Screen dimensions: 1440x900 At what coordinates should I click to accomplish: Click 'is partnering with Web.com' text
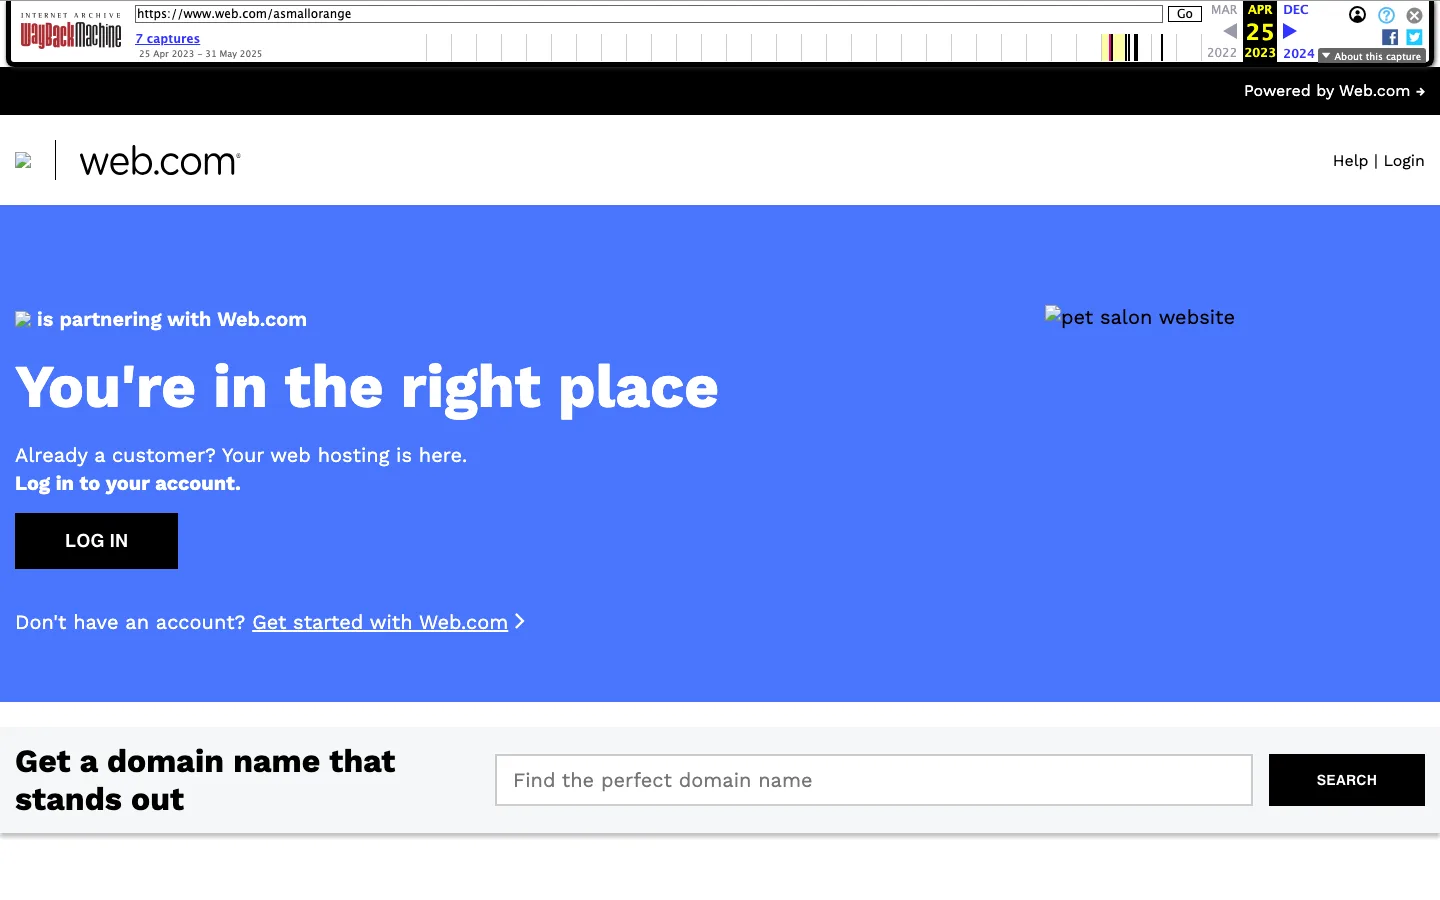click(x=172, y=320)
